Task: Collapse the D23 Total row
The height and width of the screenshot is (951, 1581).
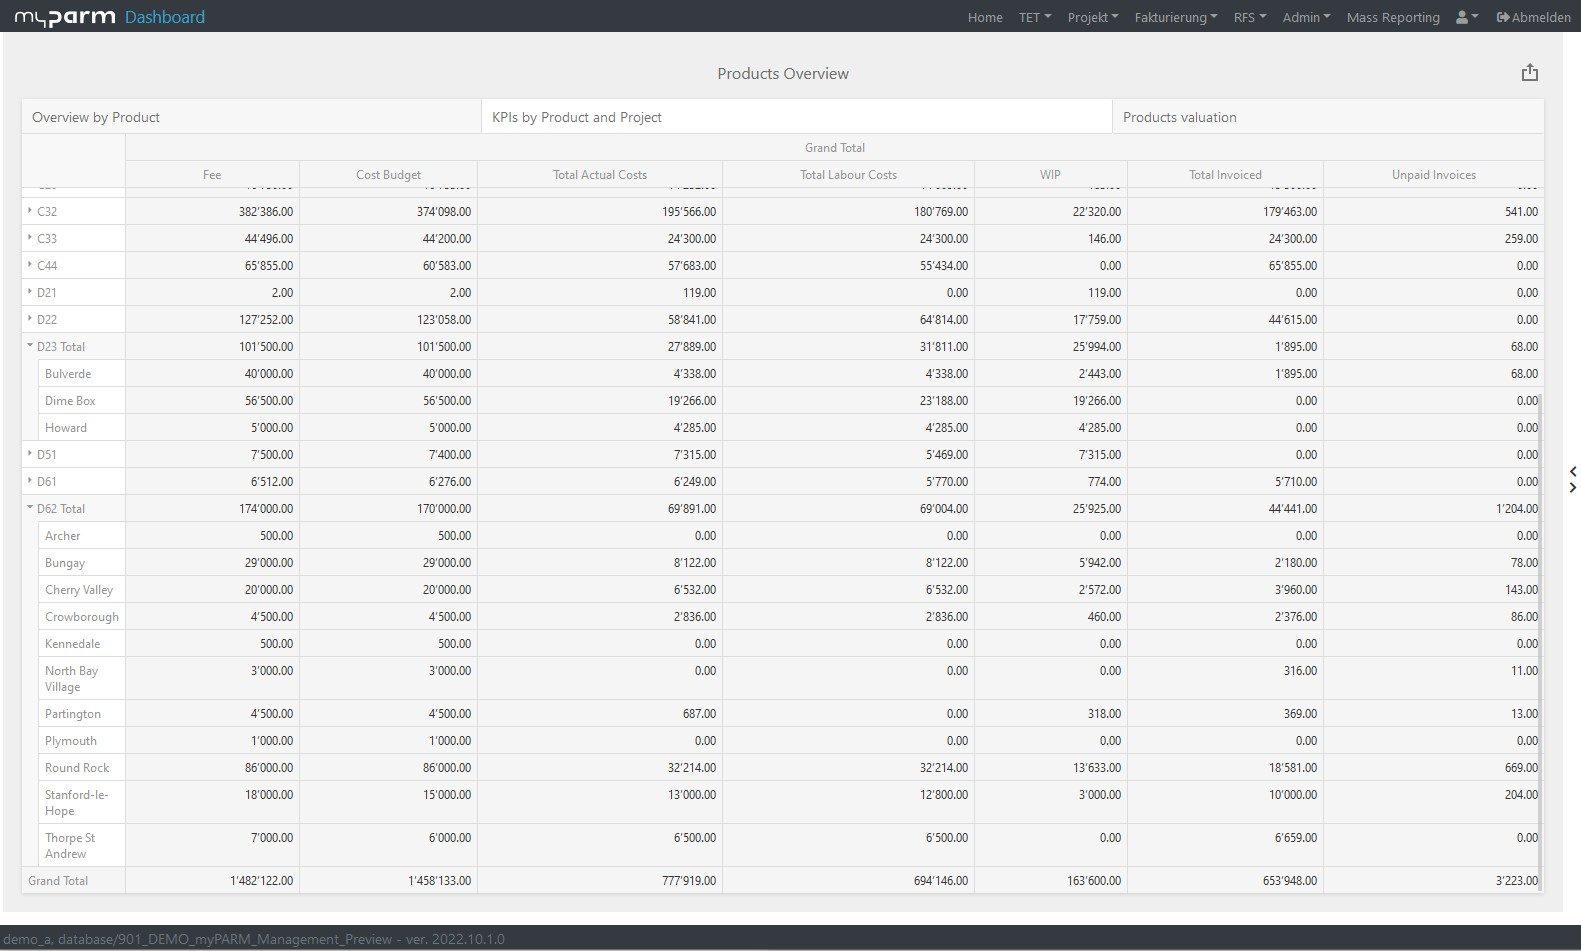Action: [30, 346]
